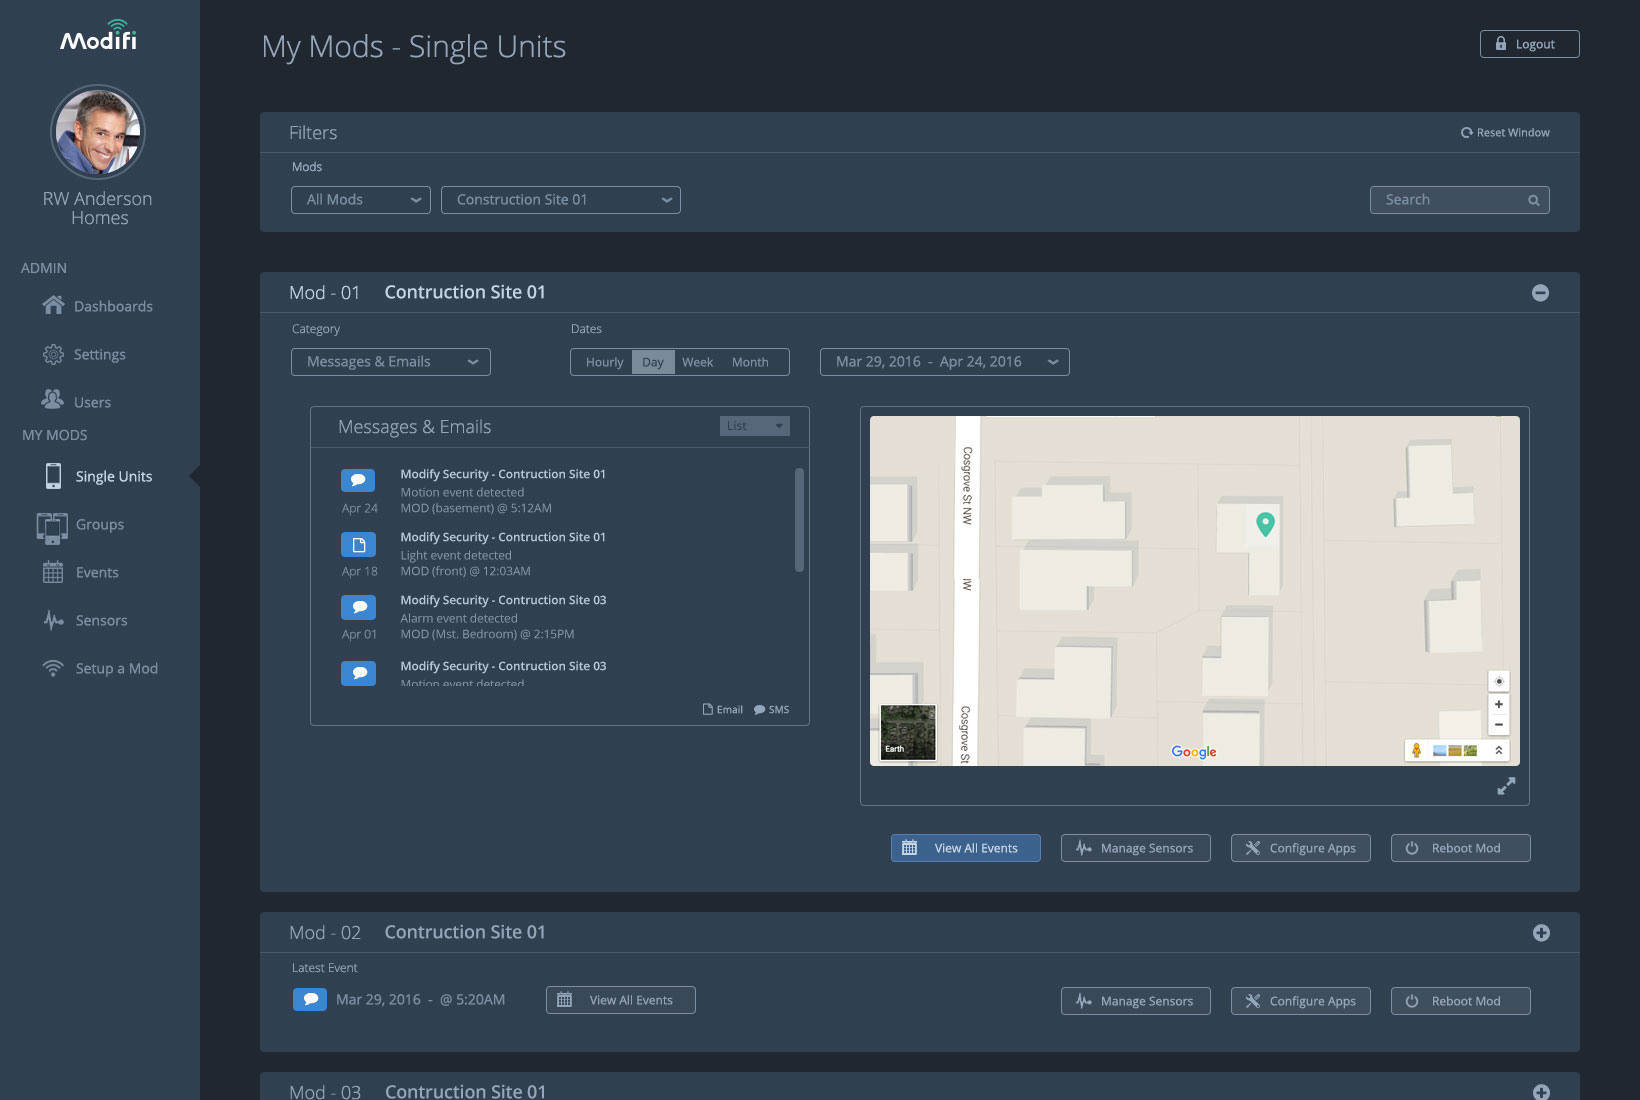Screen dimensions: 1640x1100
Task: Click View All Events for Mod 01
Action: click(966, 848)
